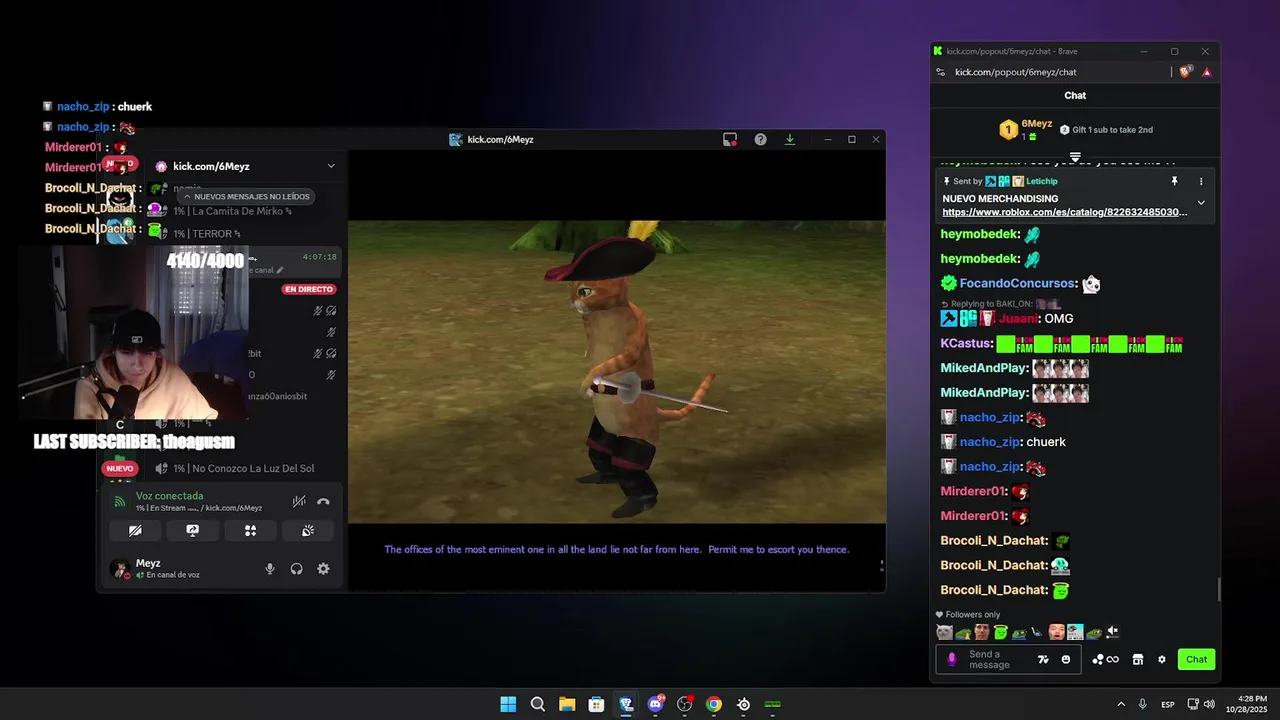Click Gift 1 sub to take 2nd
Image resolution: width=1280 pixels, height=720 pixels.
[x=1106, y=130]
